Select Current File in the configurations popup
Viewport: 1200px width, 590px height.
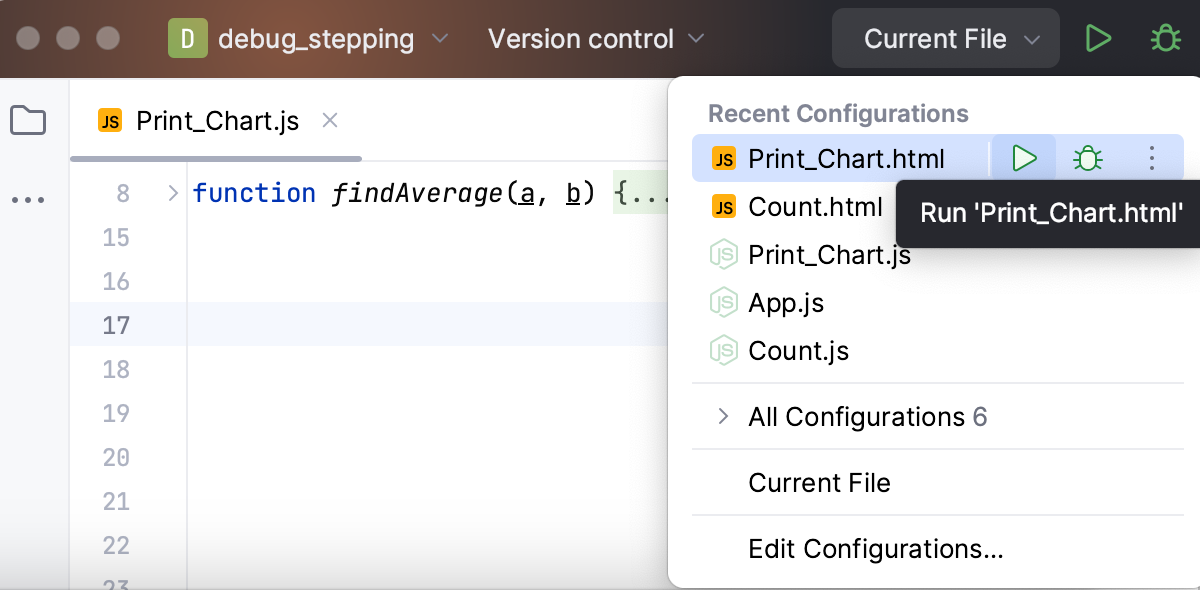[x=820, y=483]
